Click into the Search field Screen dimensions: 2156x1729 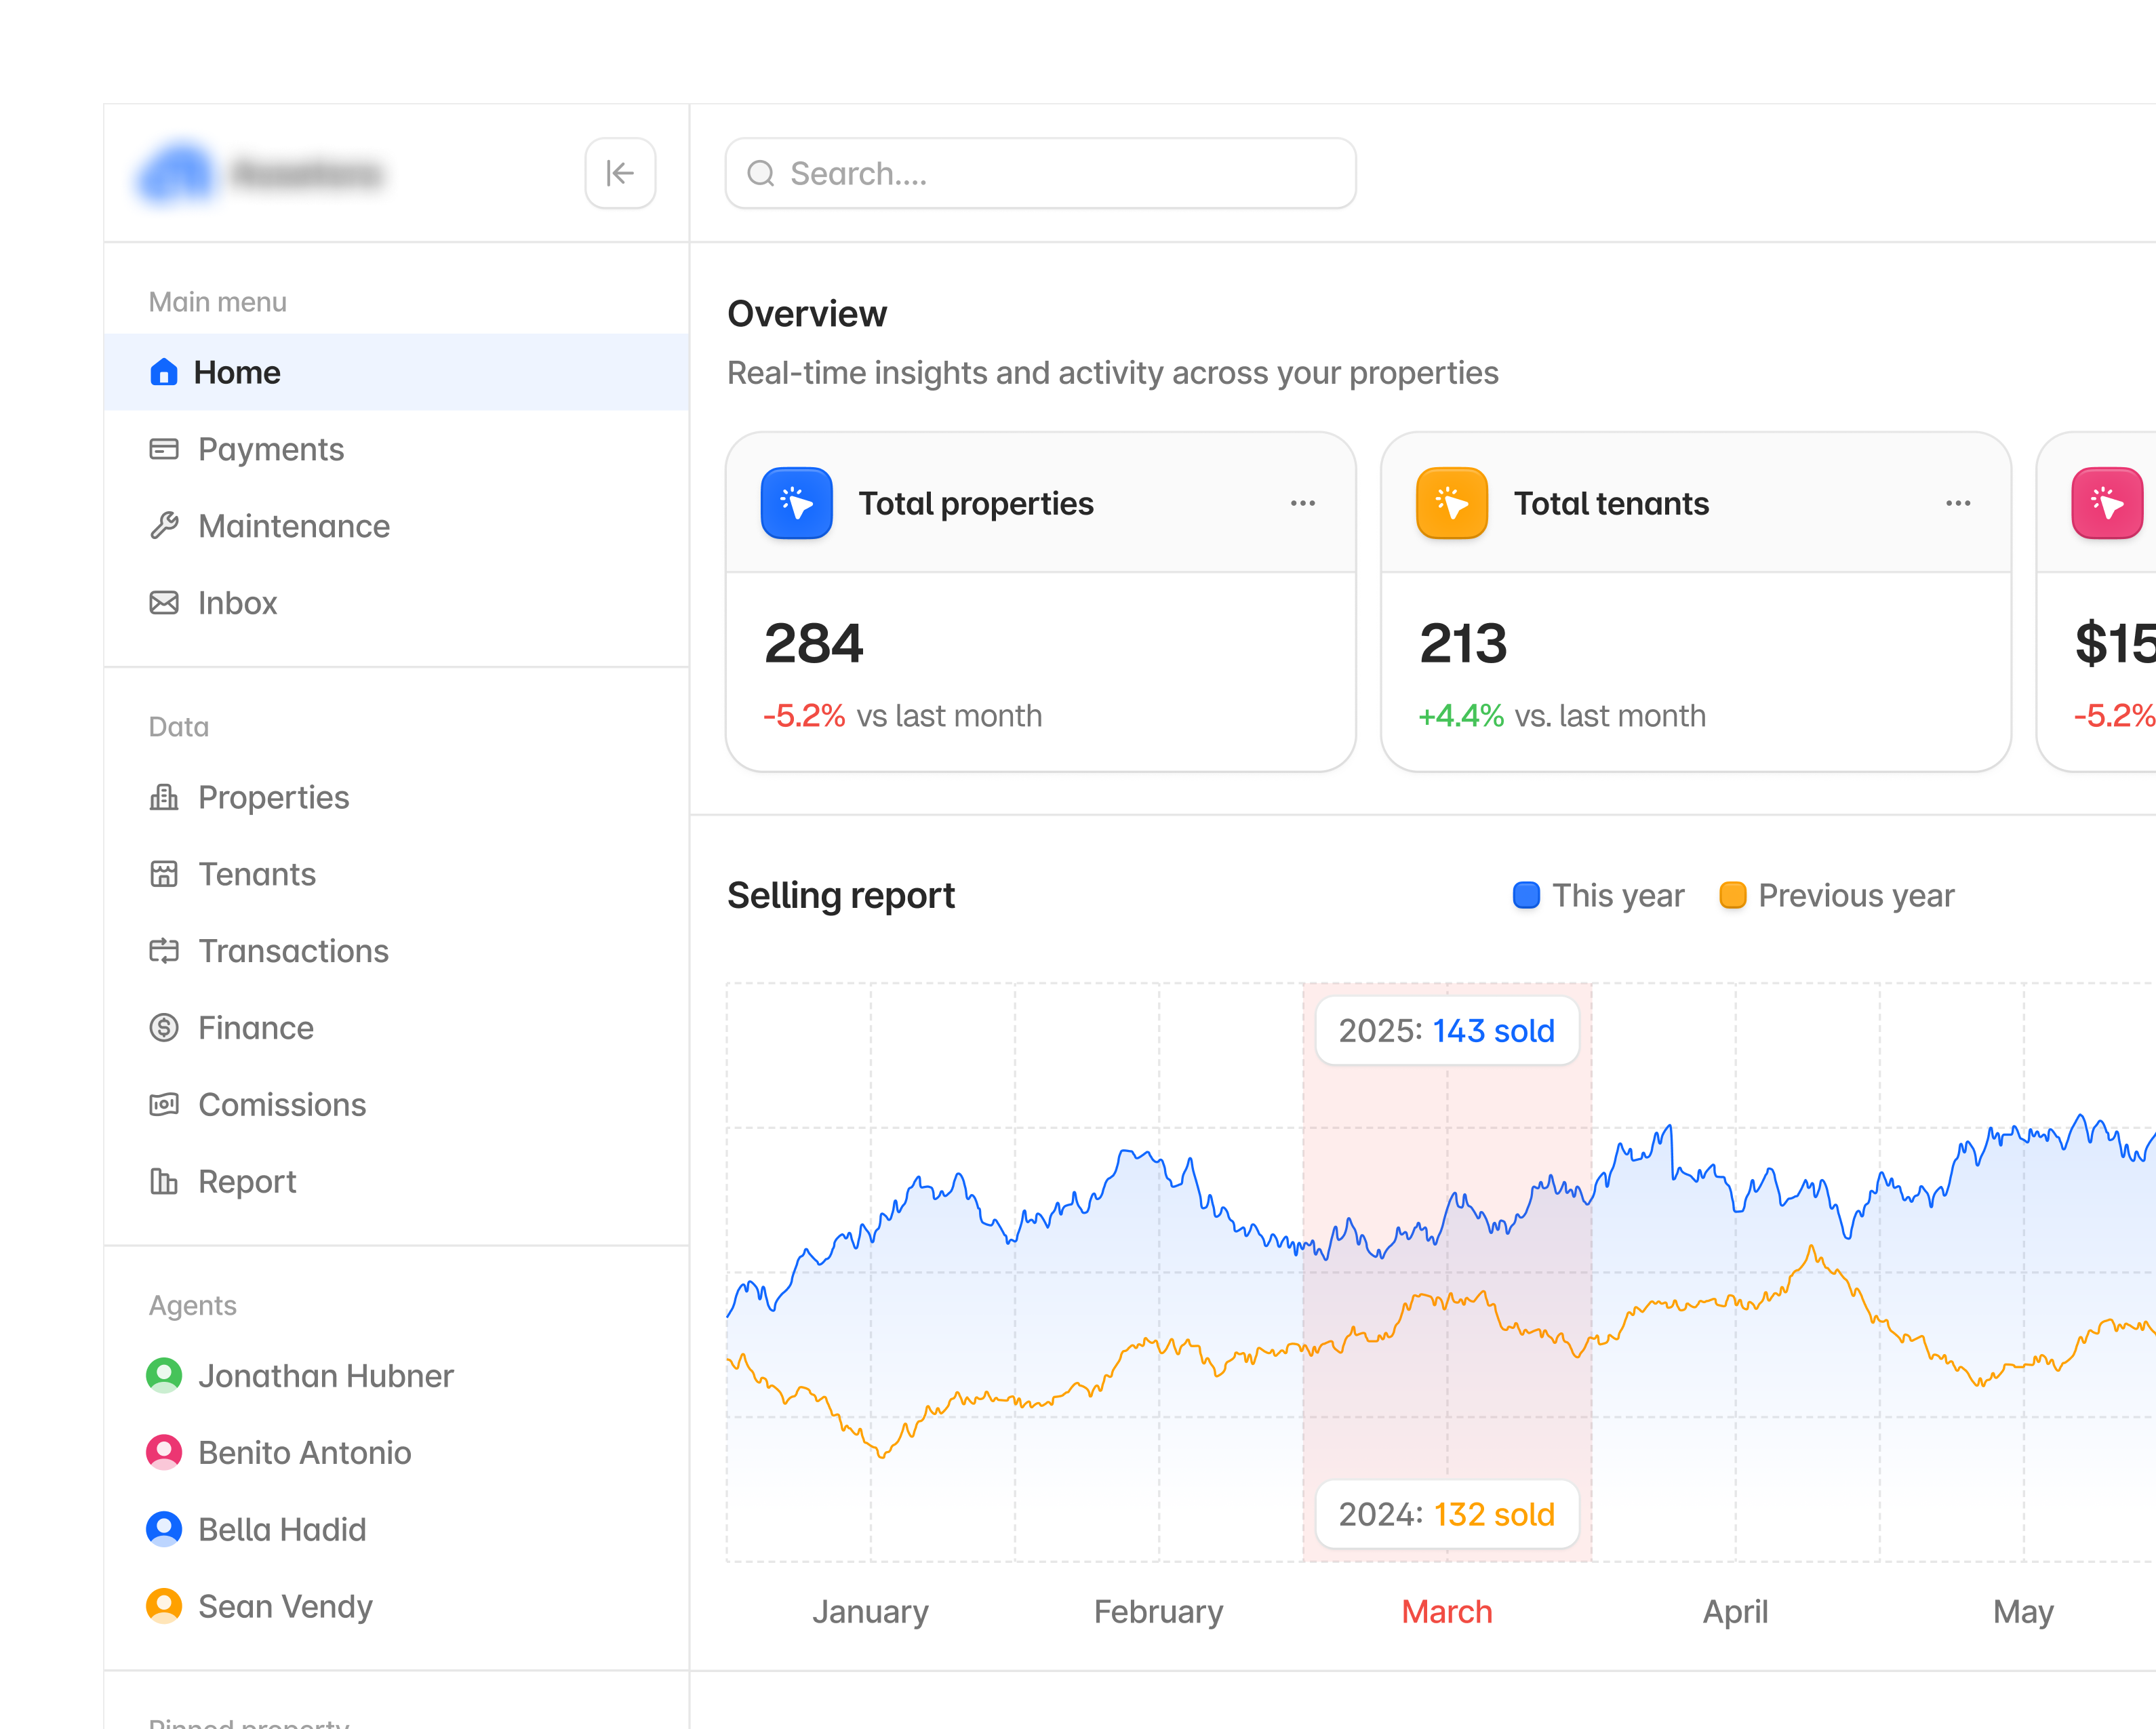click(x=1041, y=173)
